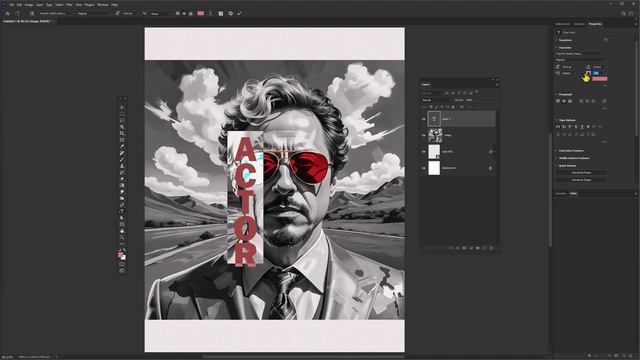
Task: Select the text layer thumbnail
Action: (434, 119)
